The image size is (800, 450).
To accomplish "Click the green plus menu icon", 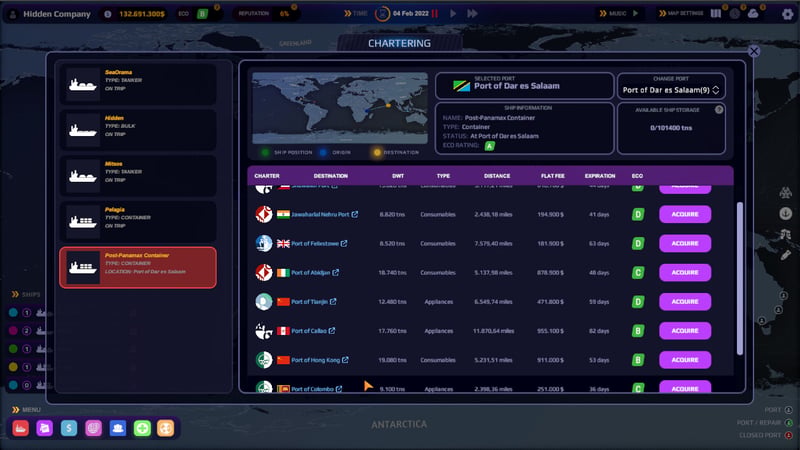I will (142, 428).
